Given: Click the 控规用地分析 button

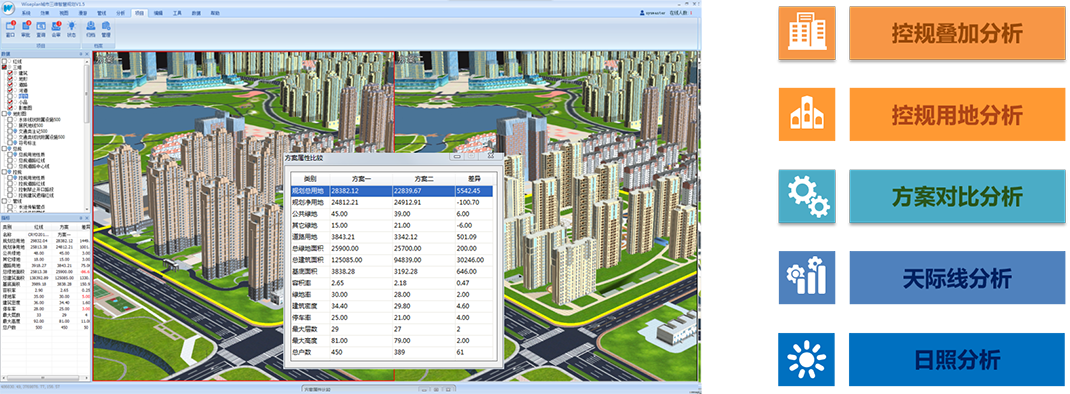Looking at the screenshot, I should coord(957,115).
